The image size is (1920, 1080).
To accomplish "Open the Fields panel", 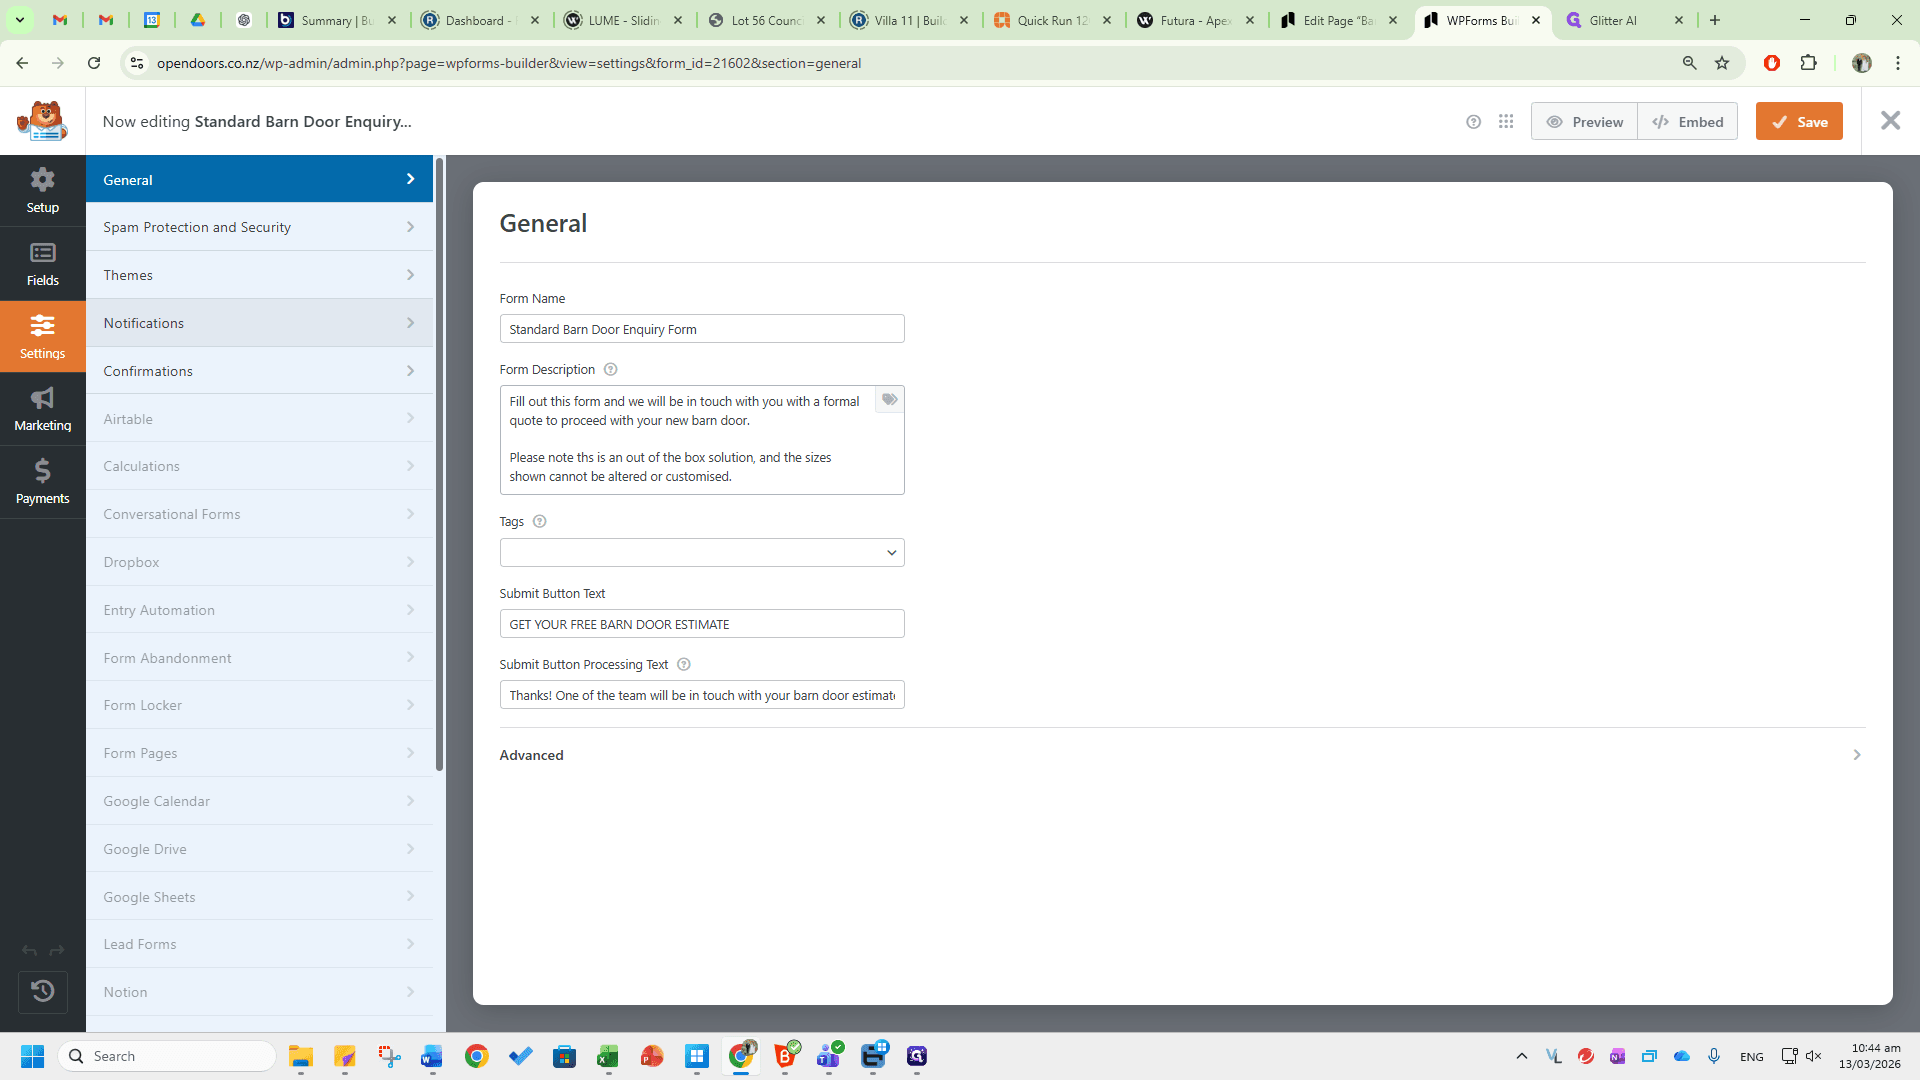I will pyautogui.click(x=42, y=263).
